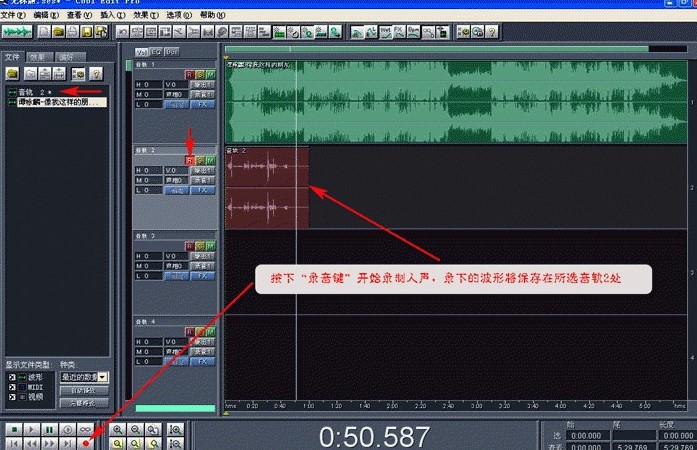Click the close file icon in file panel
The width and height of the screenshot is (697, 450).
pyautogui.click(x=30, y=73)
